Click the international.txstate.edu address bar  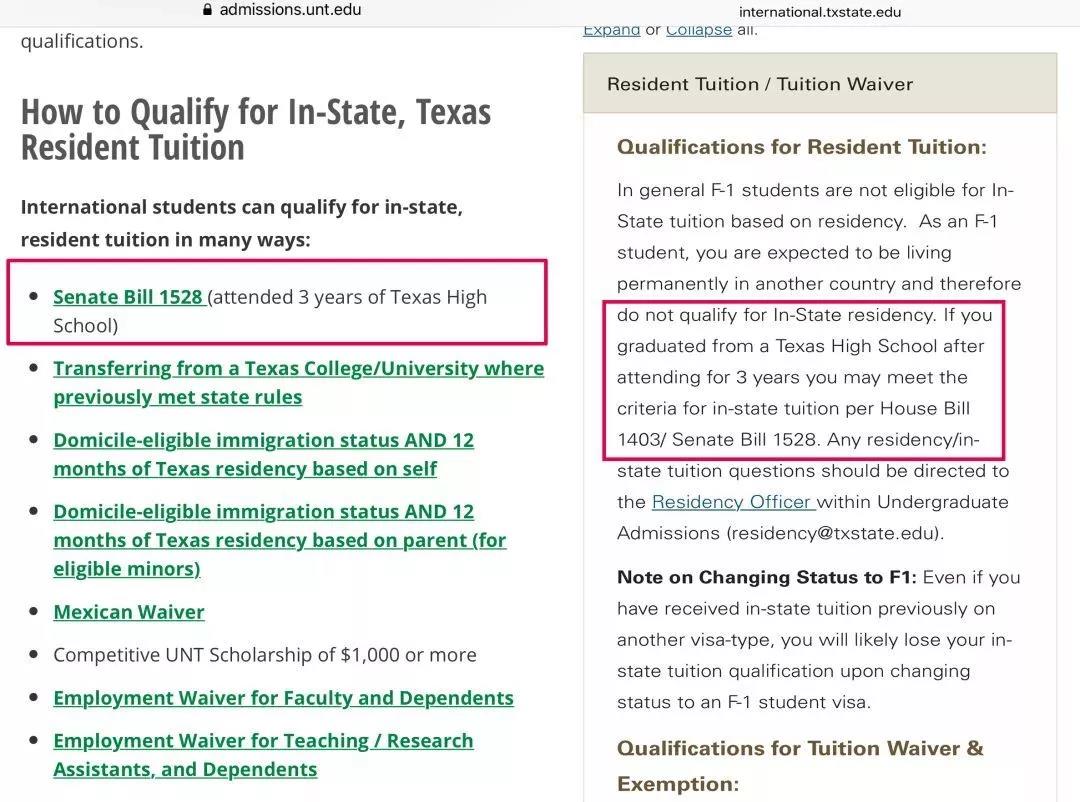pos(820,12)
